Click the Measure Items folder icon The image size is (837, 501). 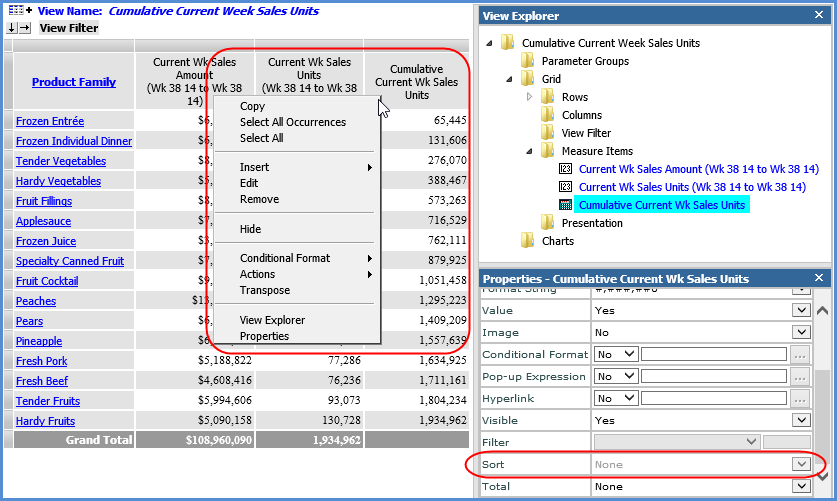tap(547, 151)
